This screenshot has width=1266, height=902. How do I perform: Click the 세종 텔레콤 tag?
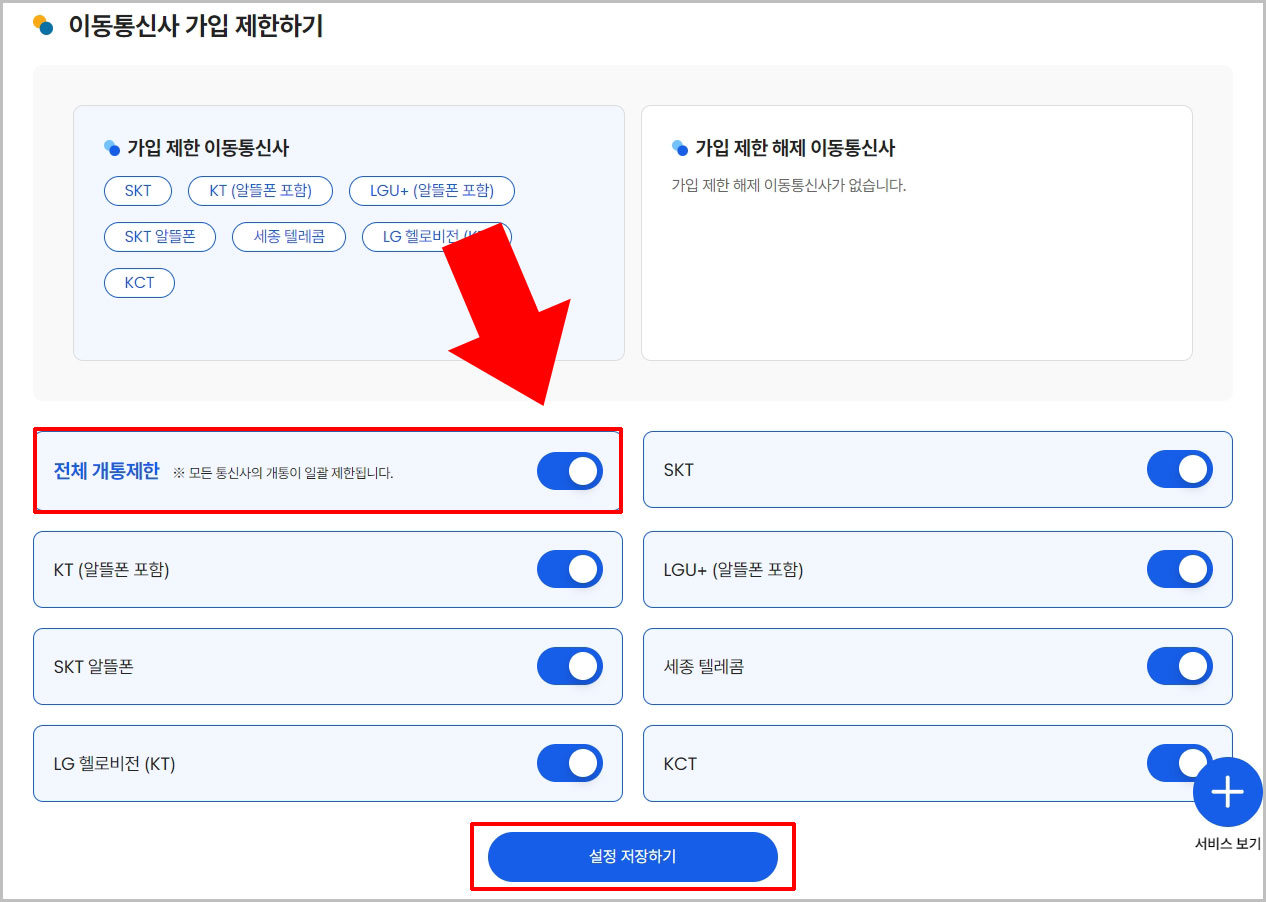pyautogui.click(x=289, y=237)
